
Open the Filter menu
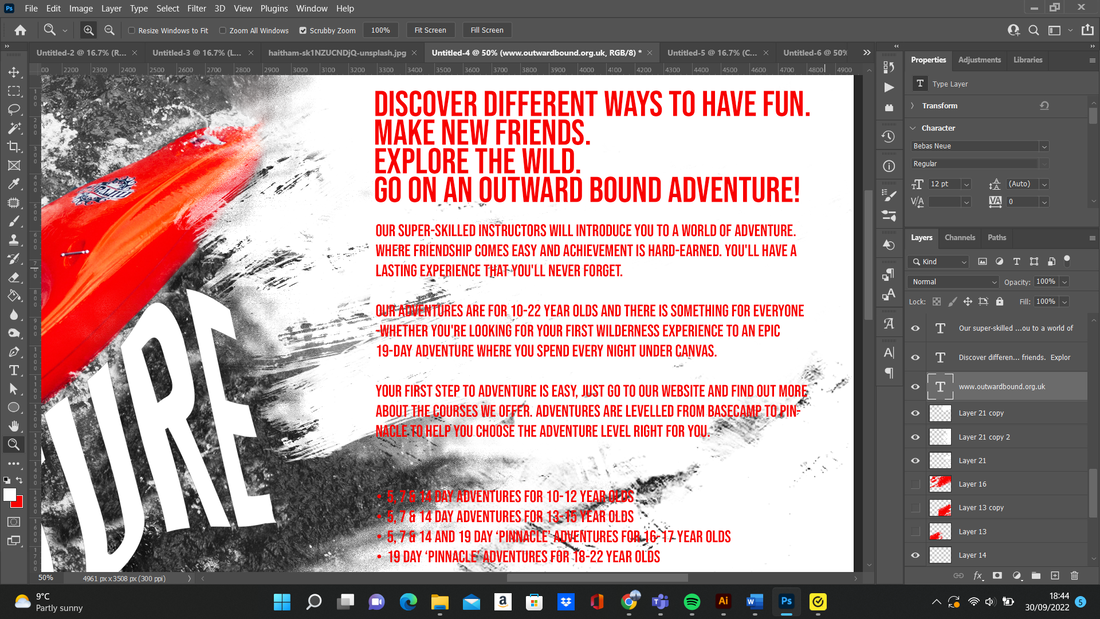(196, 8)
